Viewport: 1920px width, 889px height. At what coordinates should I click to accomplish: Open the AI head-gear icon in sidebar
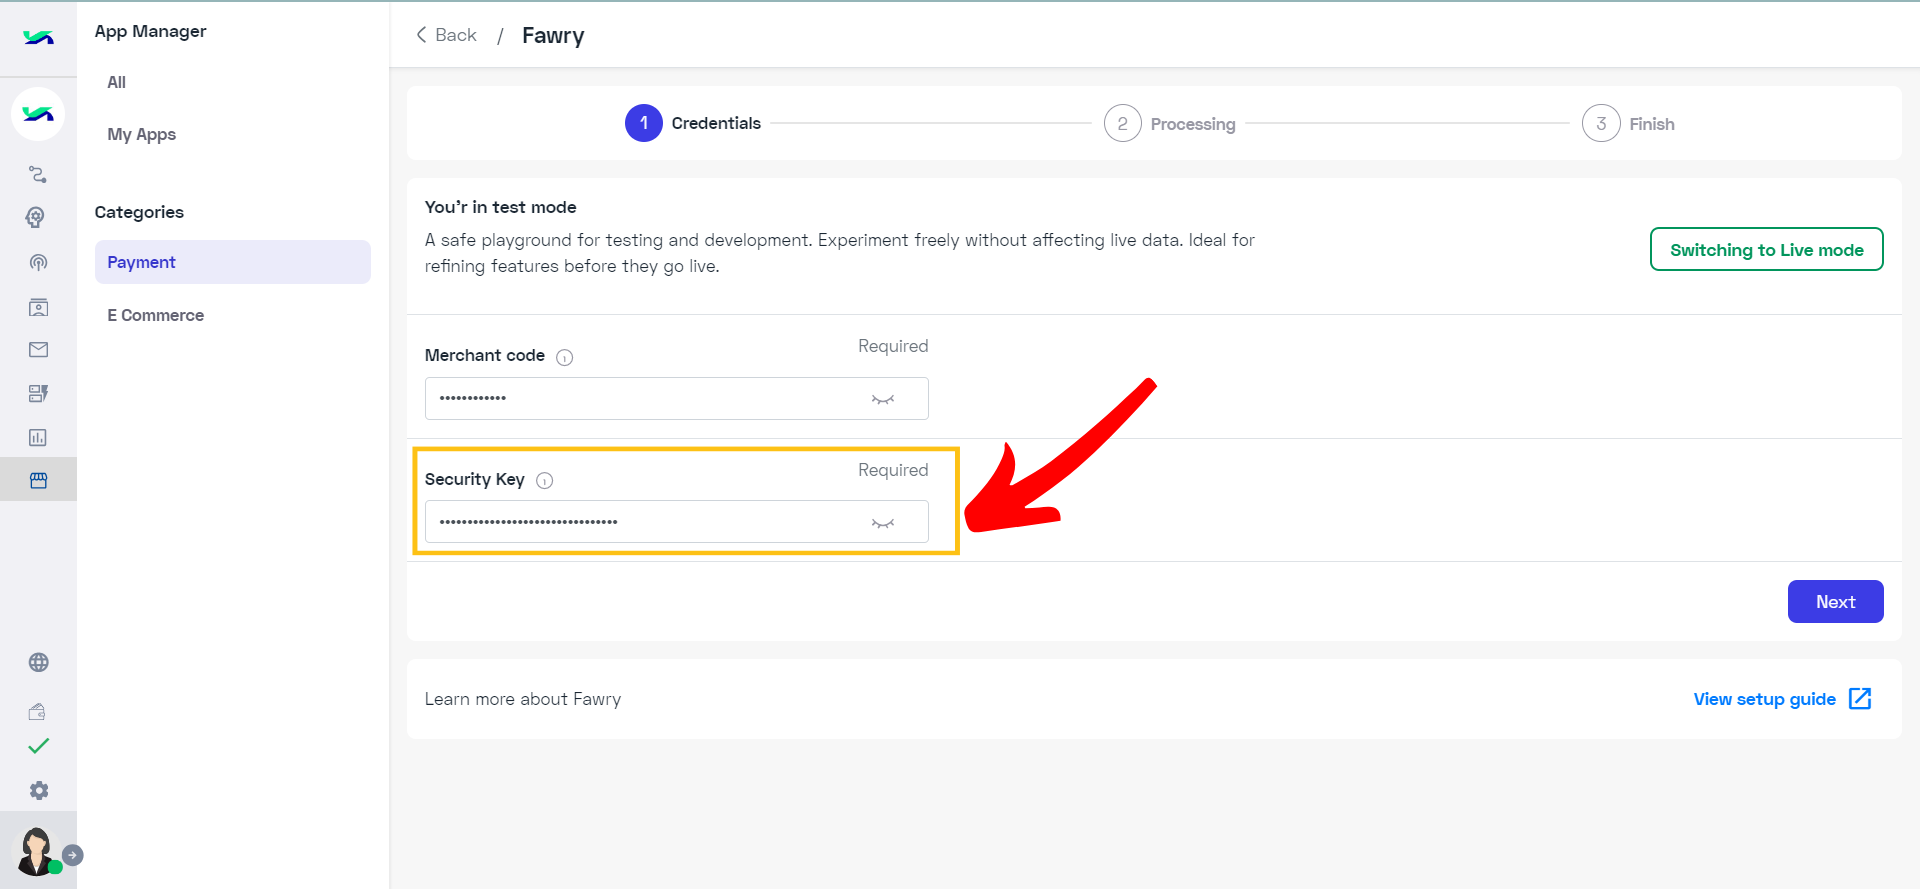click(38, 218)
